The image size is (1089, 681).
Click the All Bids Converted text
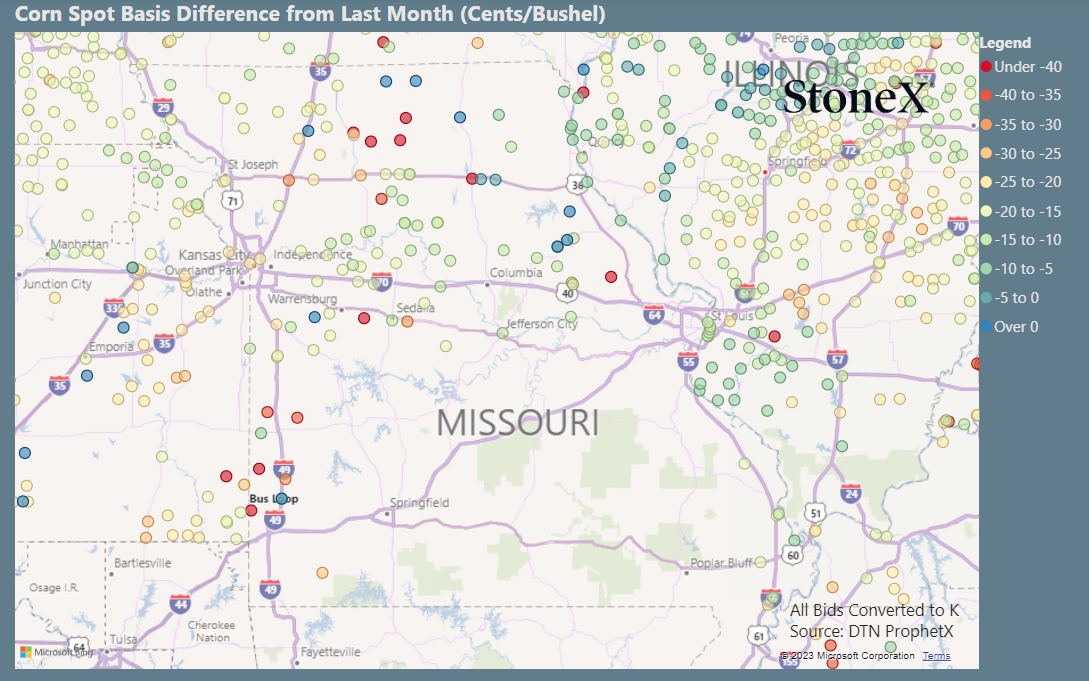click(x=874, y=610)
